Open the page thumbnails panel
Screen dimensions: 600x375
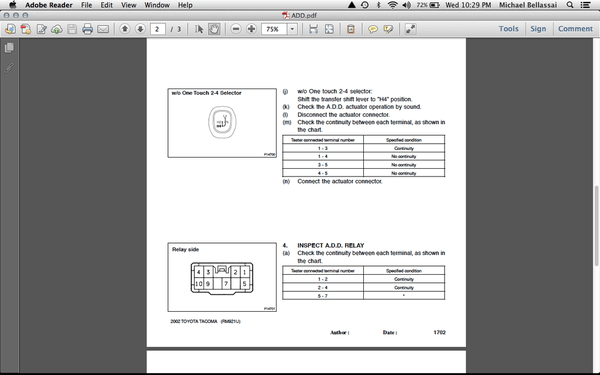pos(9,47)
